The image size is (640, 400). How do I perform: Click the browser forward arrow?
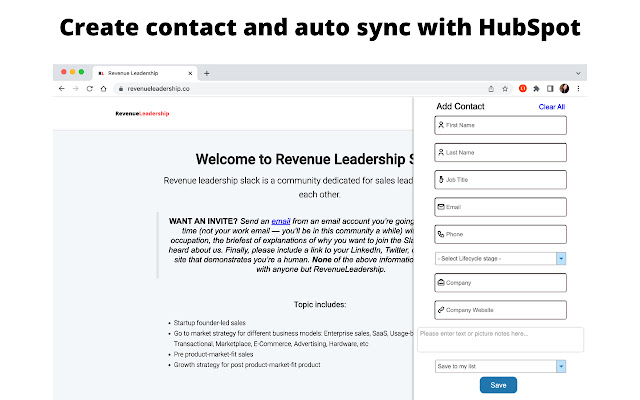[x=76, y=89]
